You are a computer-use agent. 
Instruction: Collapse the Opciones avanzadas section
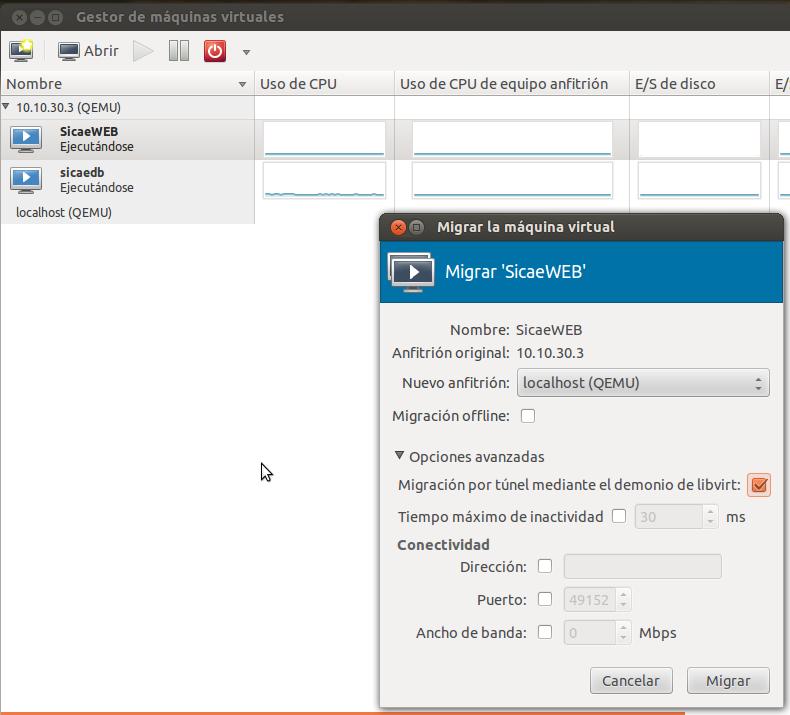(x=400, y=457)
